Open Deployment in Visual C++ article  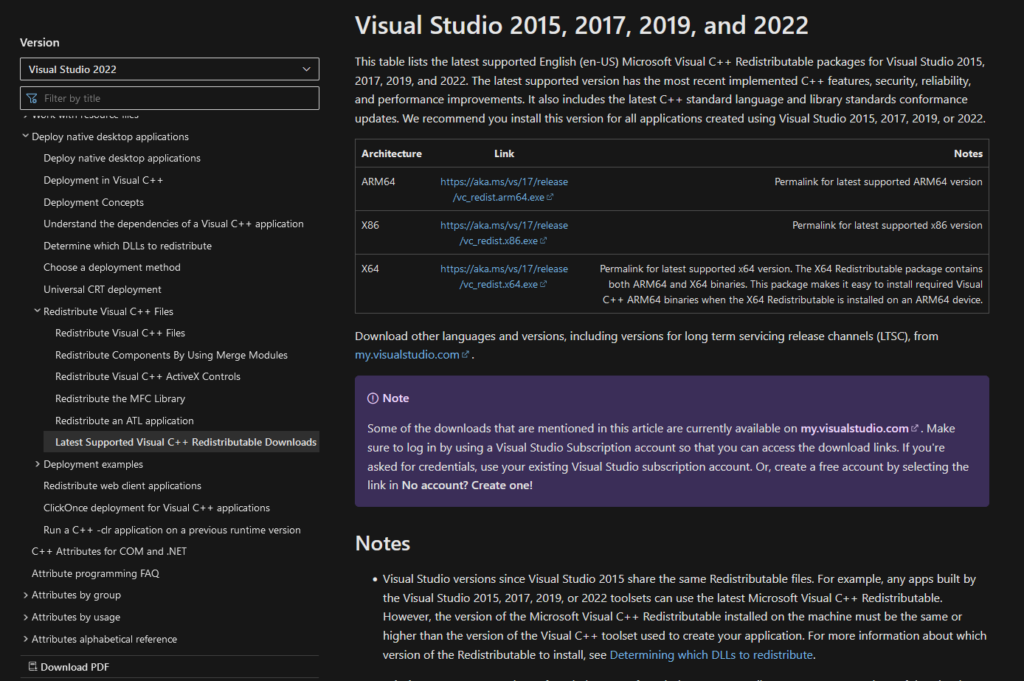tap(103, 180)
